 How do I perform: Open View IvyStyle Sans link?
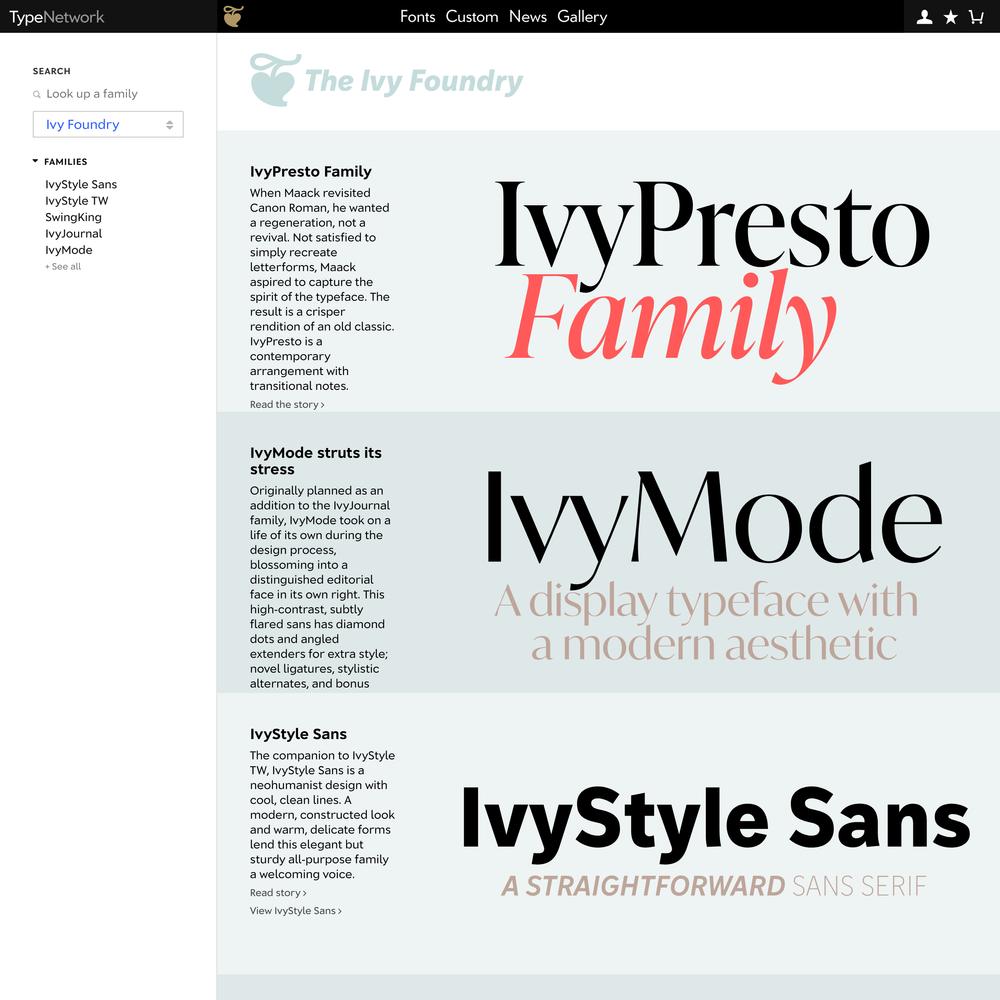(295, 911)
